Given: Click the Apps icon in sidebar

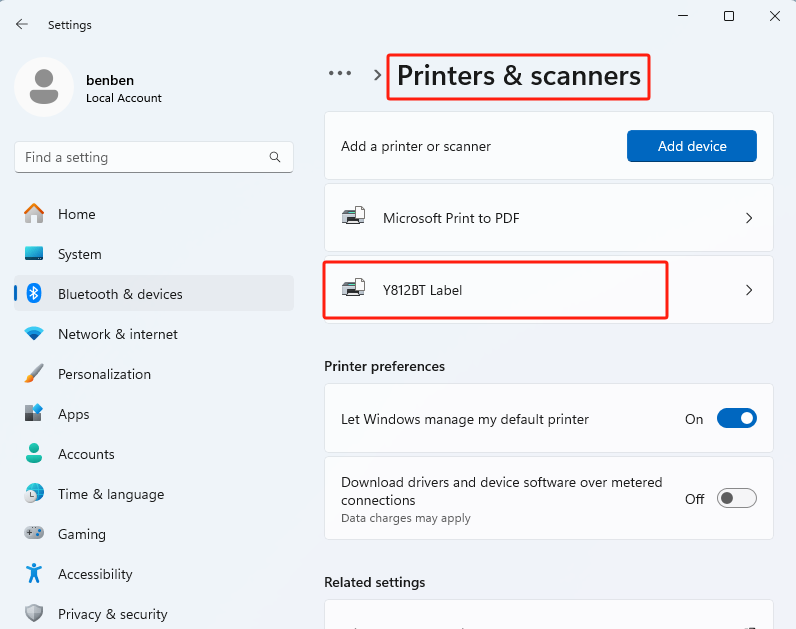Looking at the screenshot, I should [x=34, y=413].
